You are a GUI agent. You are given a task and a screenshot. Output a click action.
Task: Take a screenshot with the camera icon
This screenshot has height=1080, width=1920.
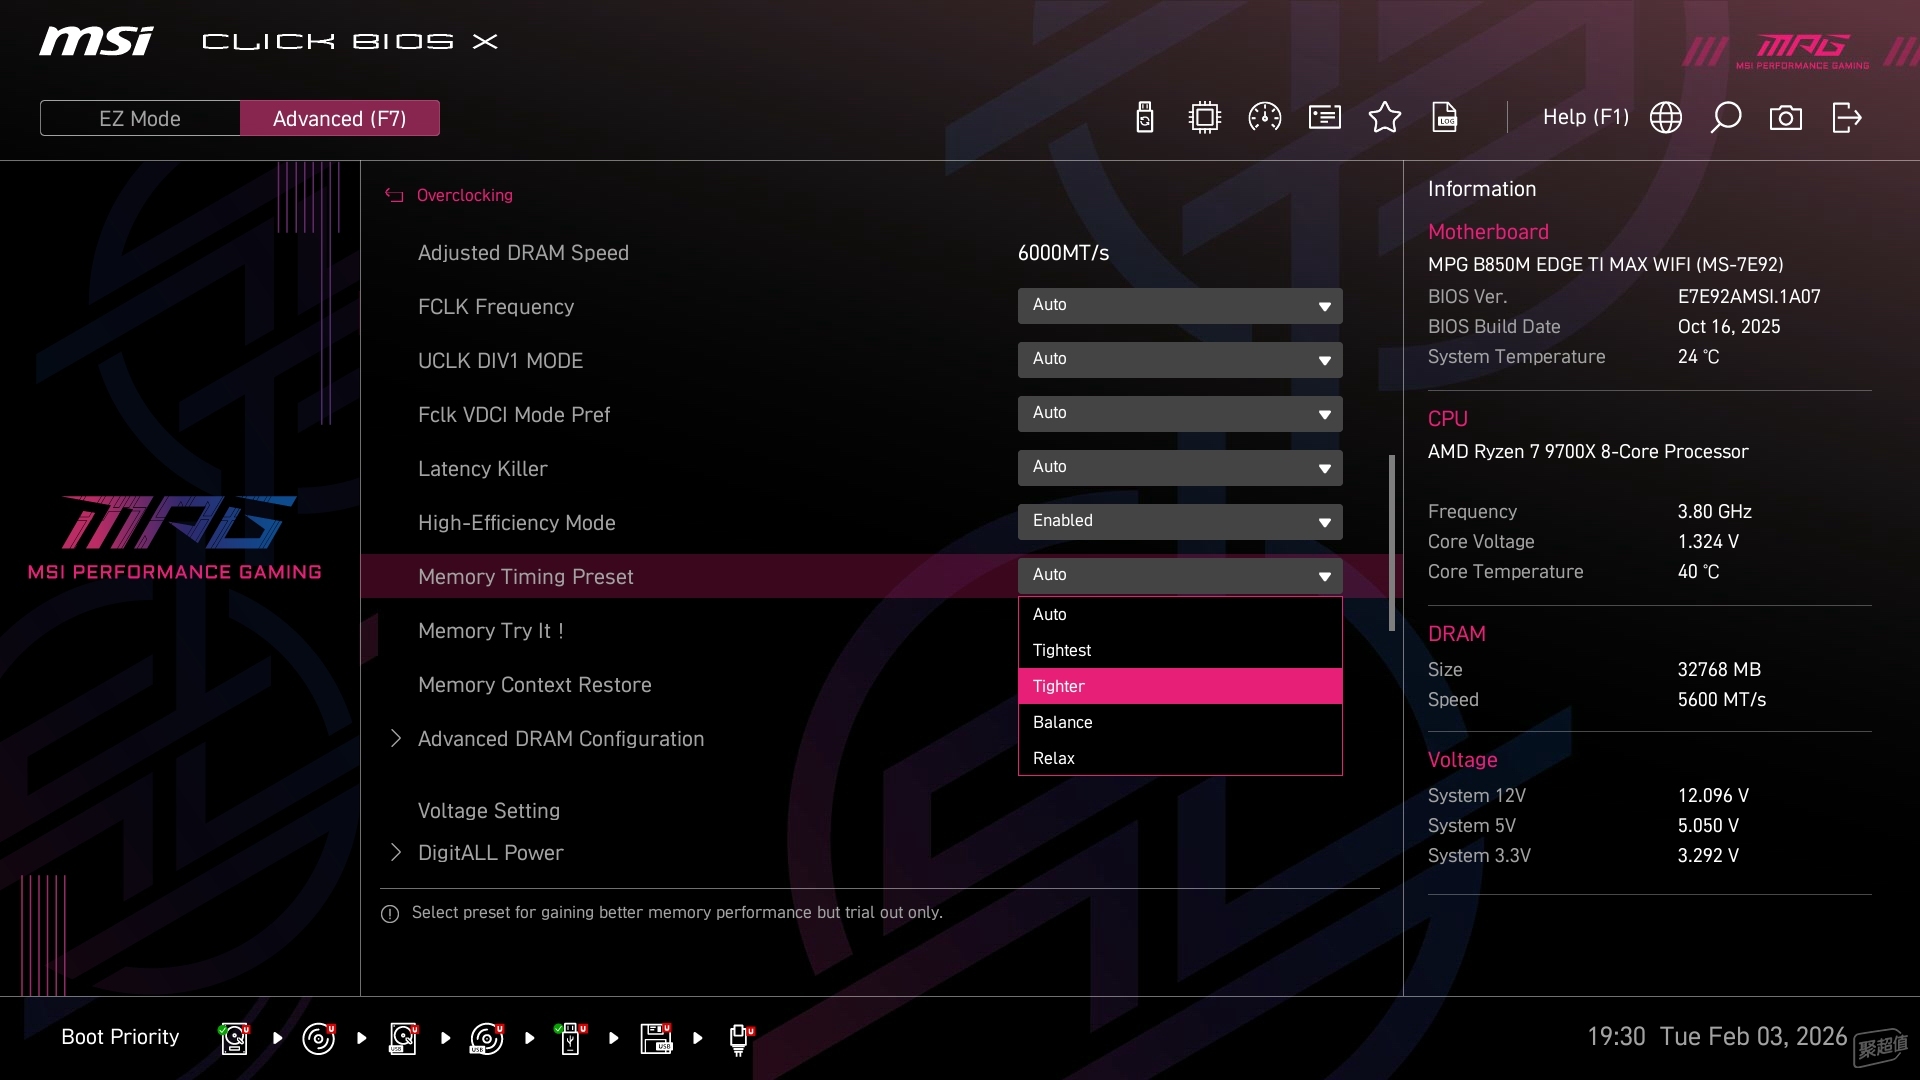coord(1786,117)
